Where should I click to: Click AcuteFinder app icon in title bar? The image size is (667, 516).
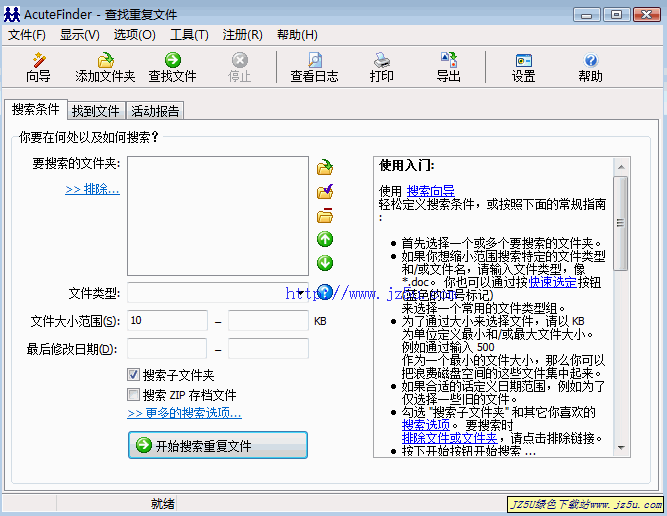(x=11, y=14)
